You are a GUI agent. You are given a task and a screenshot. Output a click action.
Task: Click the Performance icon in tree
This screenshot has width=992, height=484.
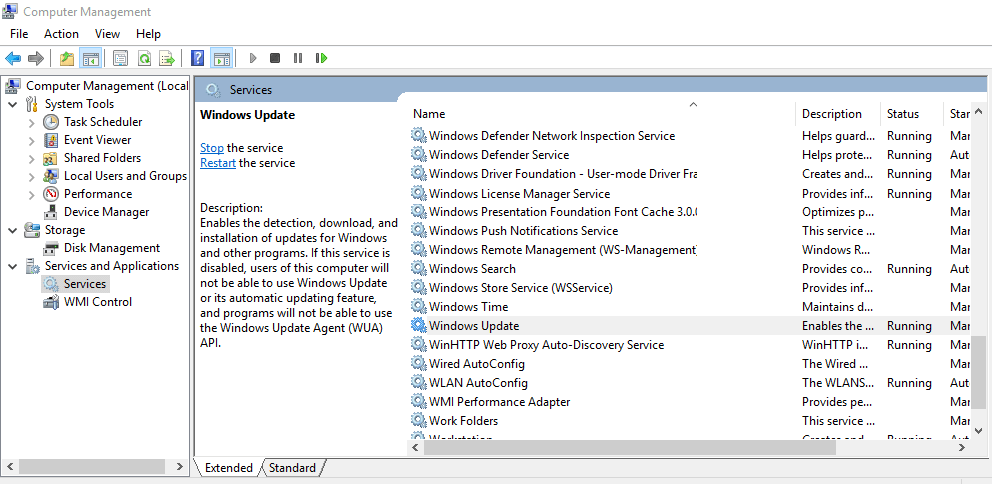point(51,194)
